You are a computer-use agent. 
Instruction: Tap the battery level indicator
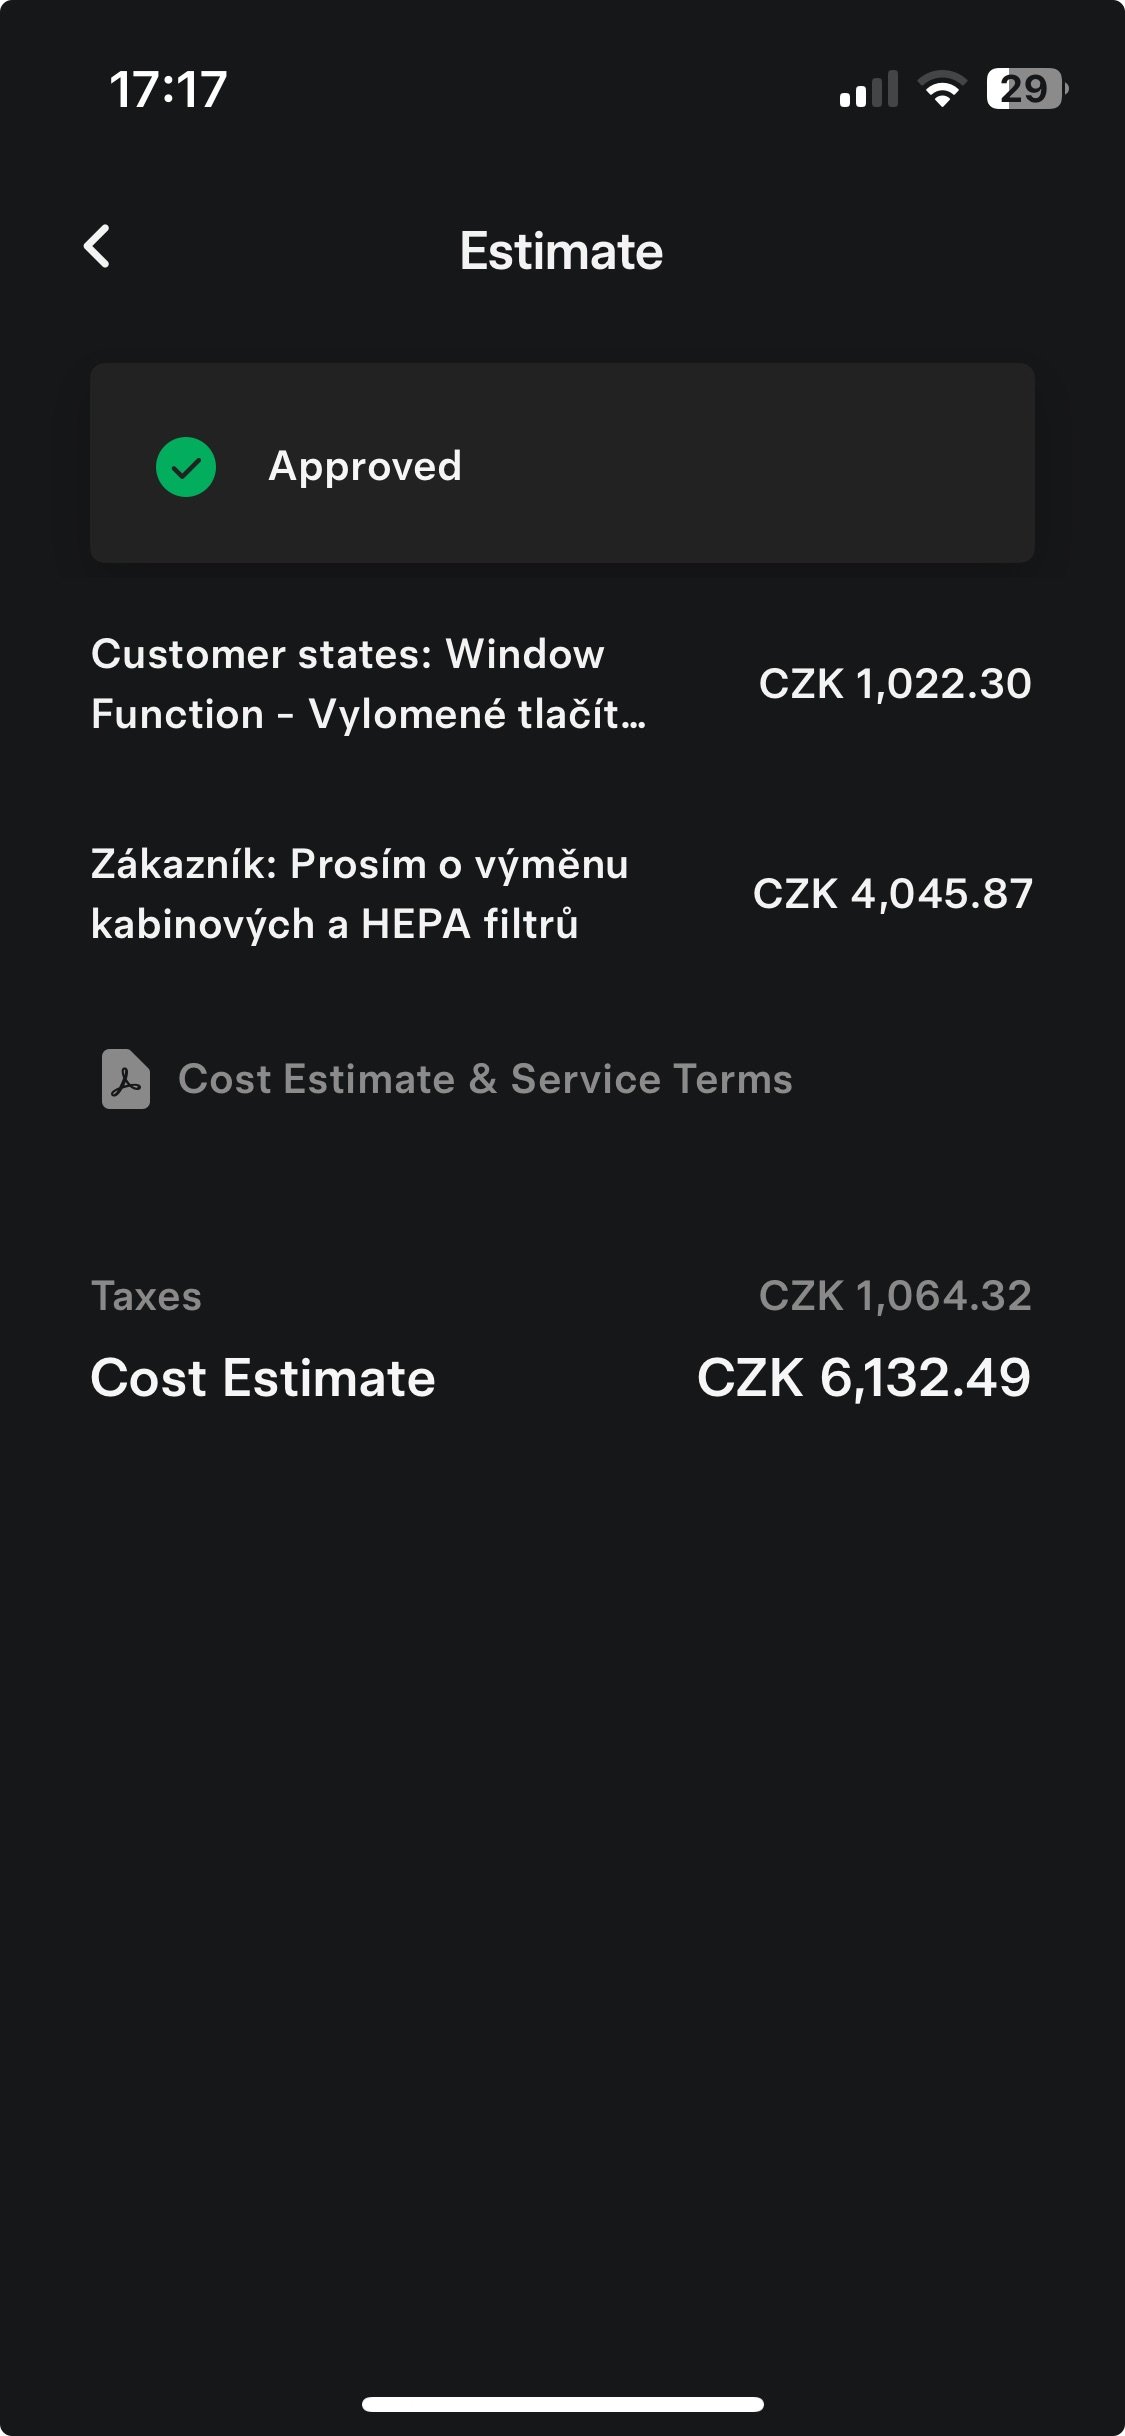(x=1026, y=89)
